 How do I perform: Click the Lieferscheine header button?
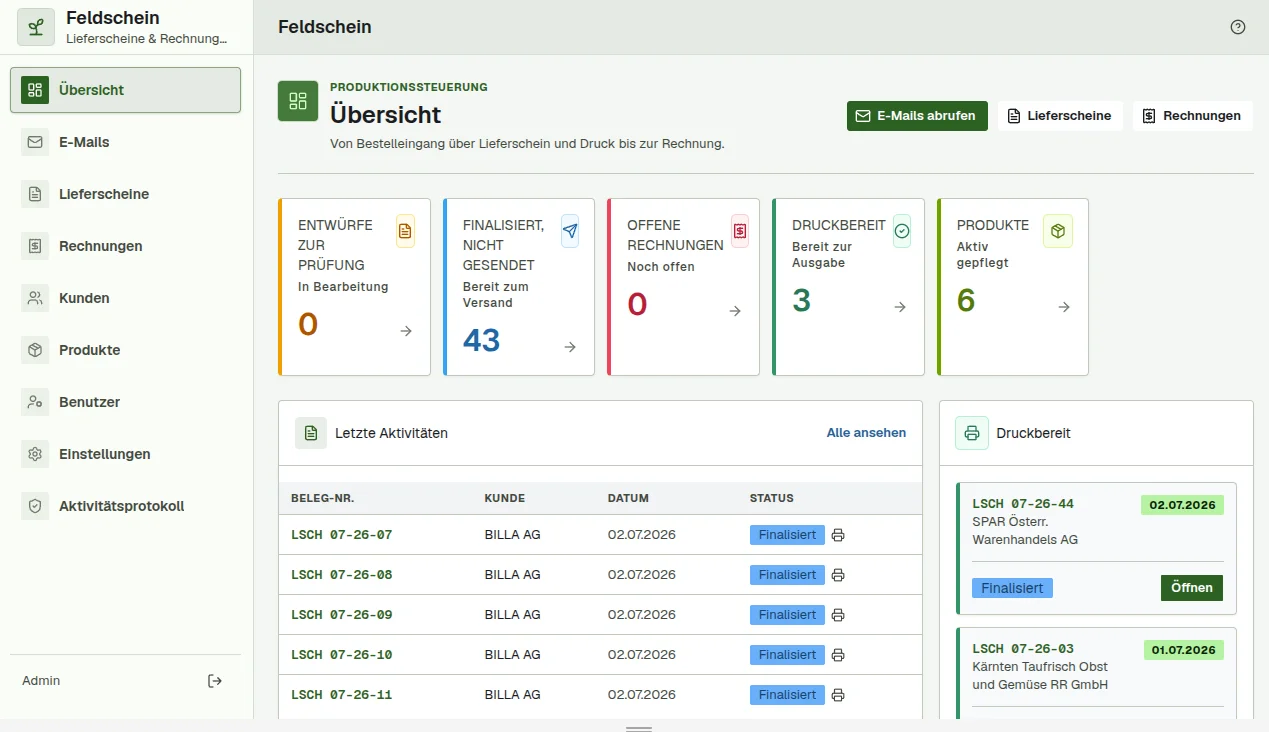(1060, 116)
